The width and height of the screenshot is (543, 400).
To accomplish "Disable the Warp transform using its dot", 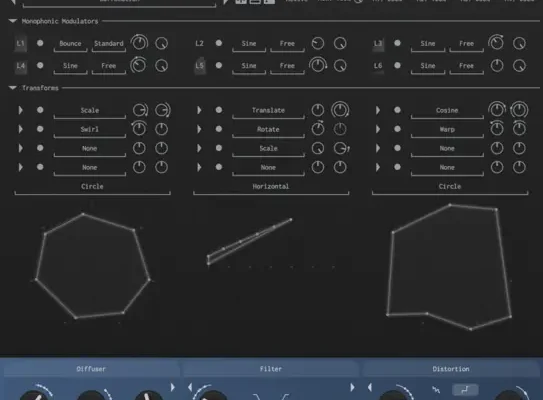I will tap(398, 129).
